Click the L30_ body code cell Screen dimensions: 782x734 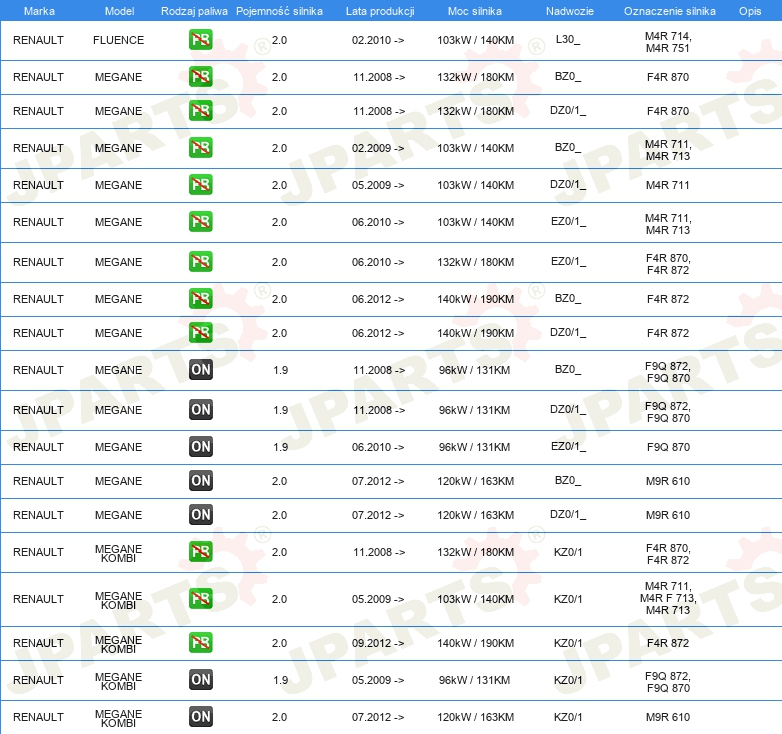click(x=568, y=39)
